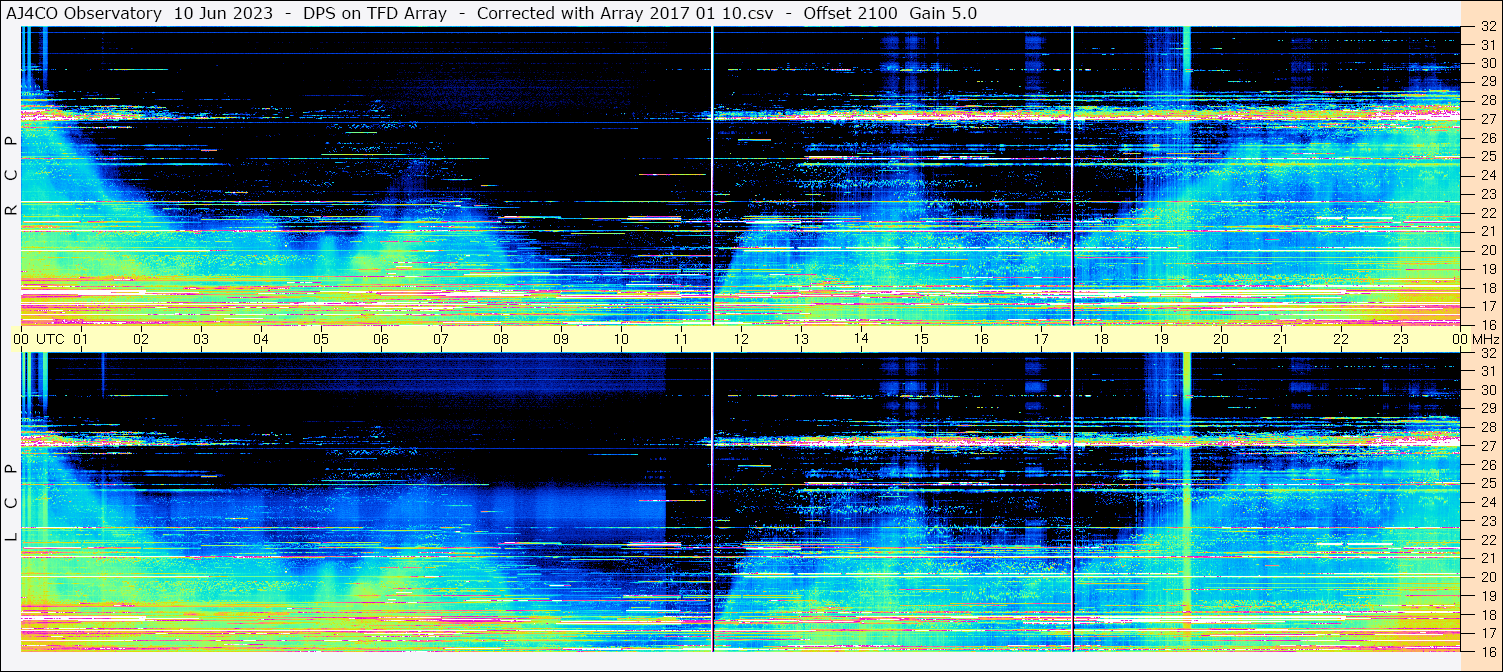Click the 'L C P' label of the lower spectrogram

[11, 503]
